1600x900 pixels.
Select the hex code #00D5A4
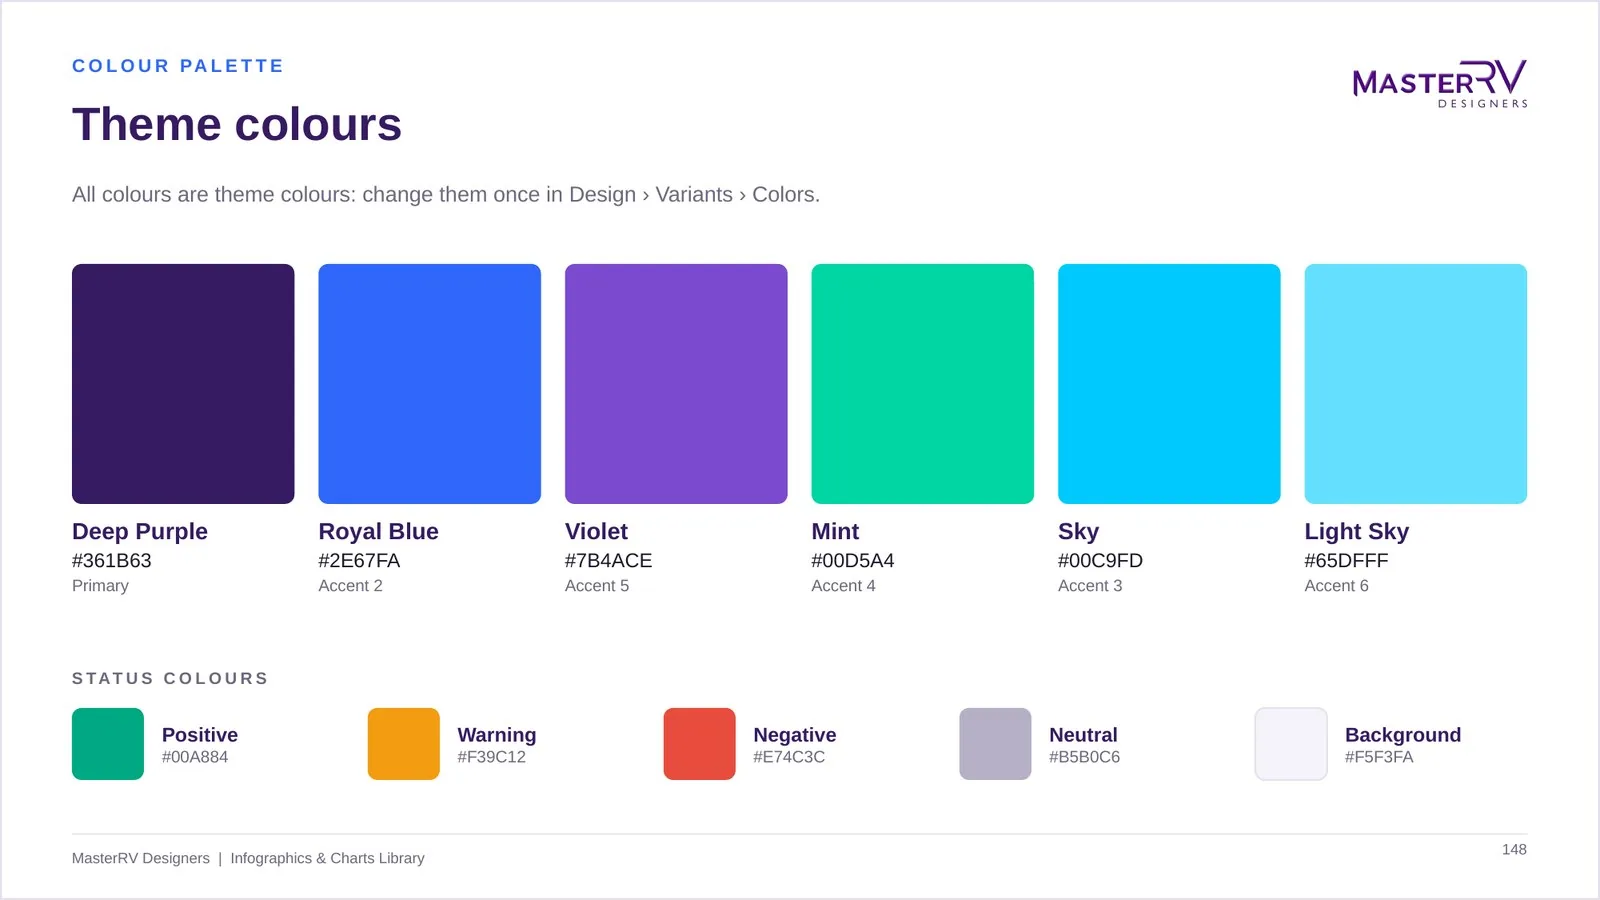click(x=853, y=561)
